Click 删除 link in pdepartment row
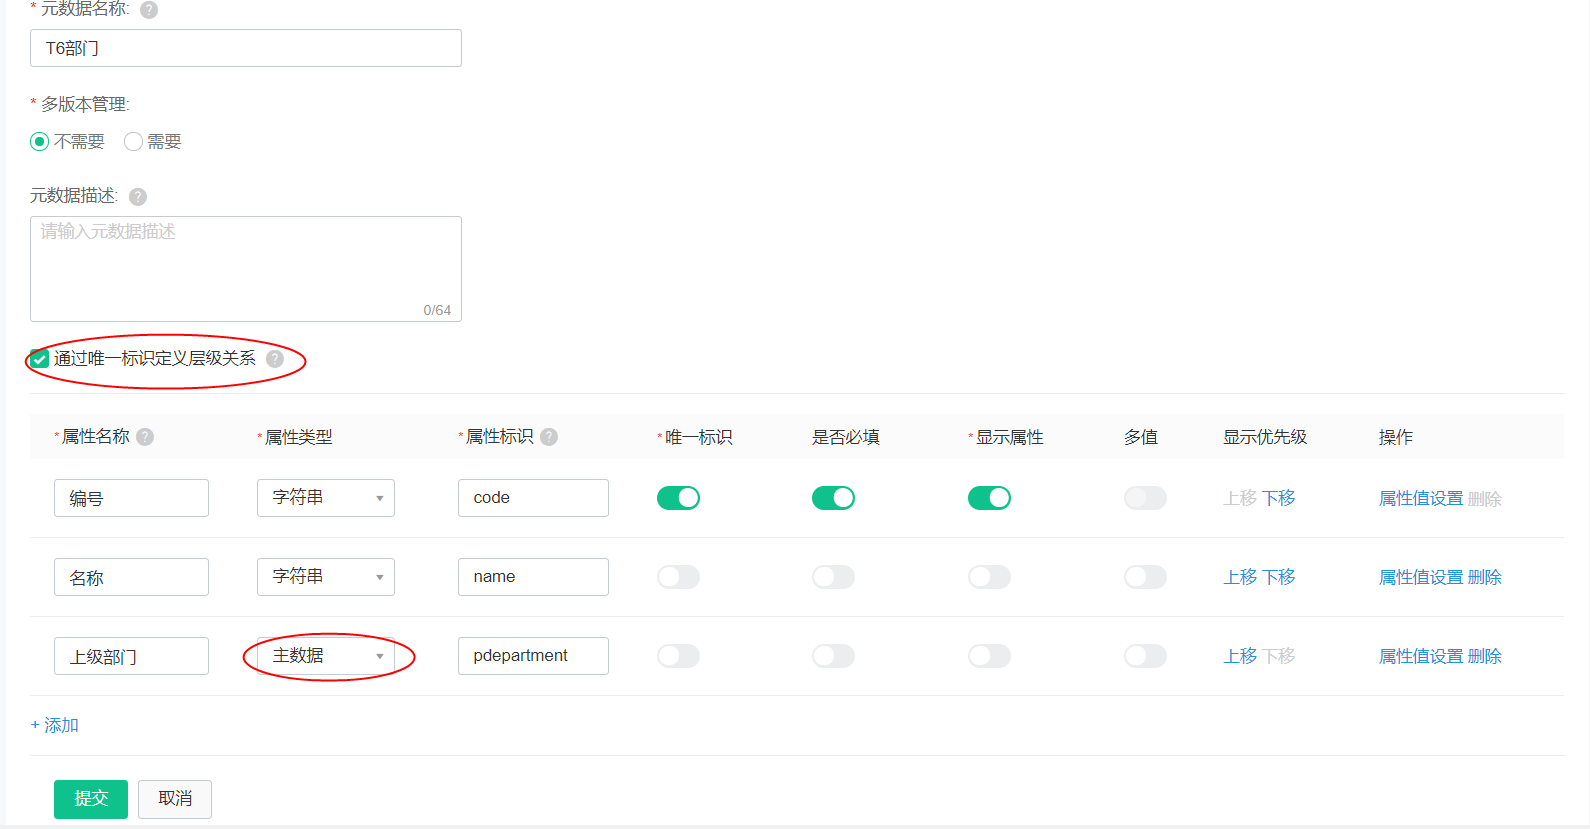The height and width of the screenshot is (829, 1590). 1485,656
